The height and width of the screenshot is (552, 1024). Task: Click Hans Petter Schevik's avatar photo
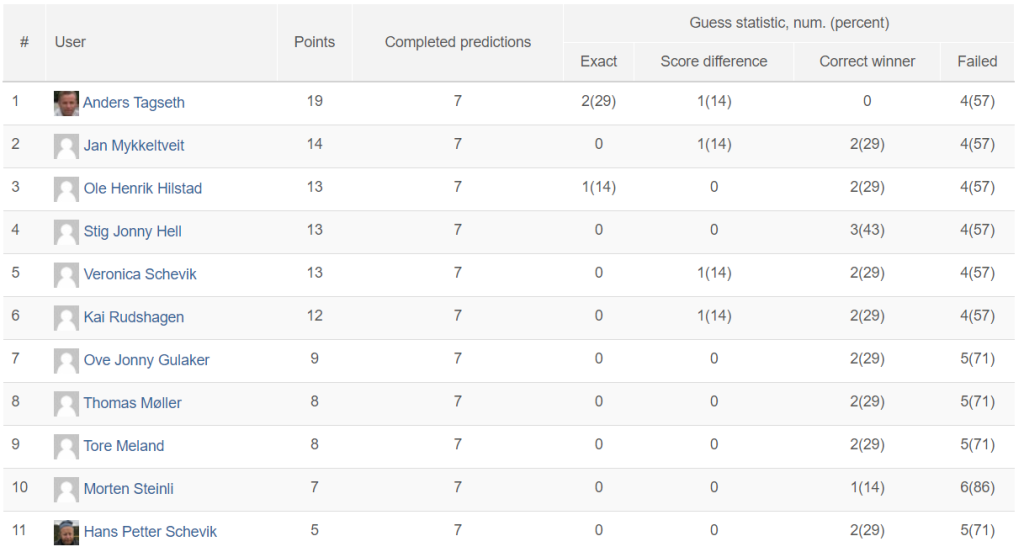tap(66, 532)
